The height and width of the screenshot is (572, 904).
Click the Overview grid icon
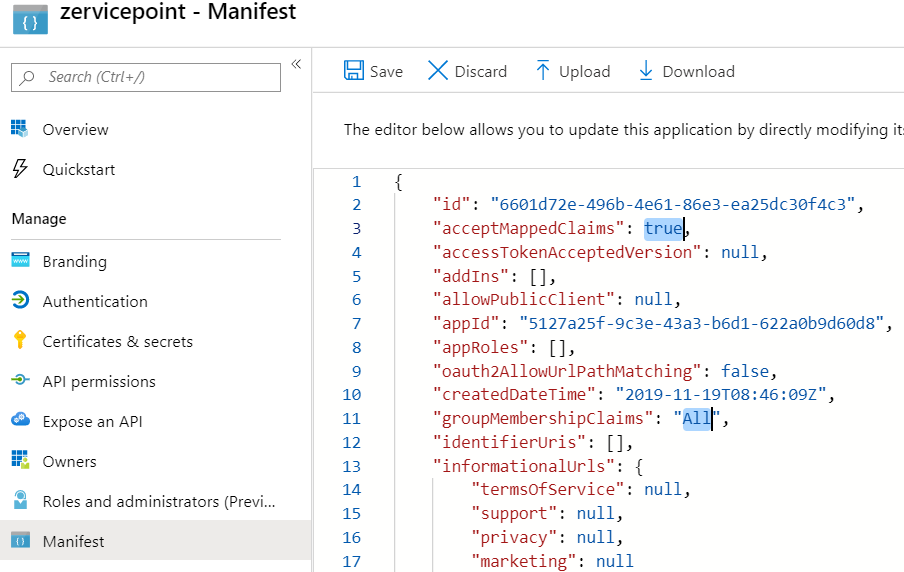[20, 129]
